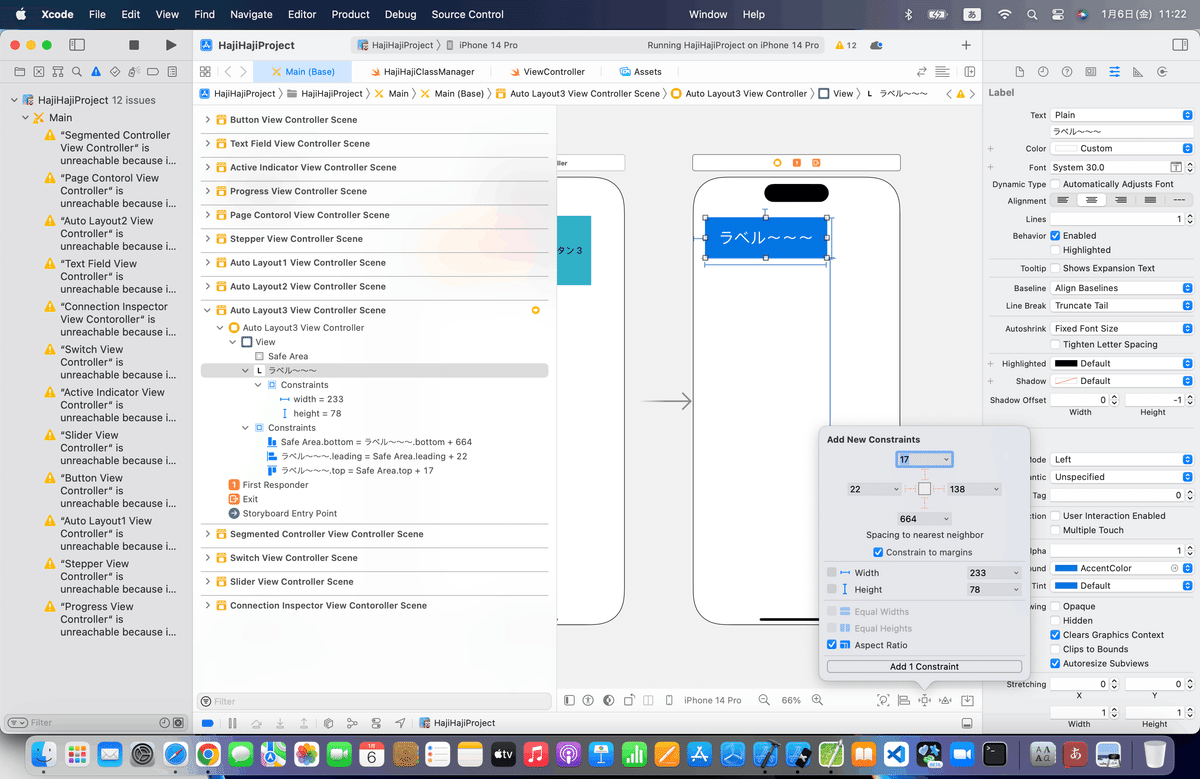1200x779 pixels.
Task: Click the Update Frames canvas icon
Action: click(x=883, y=700)
